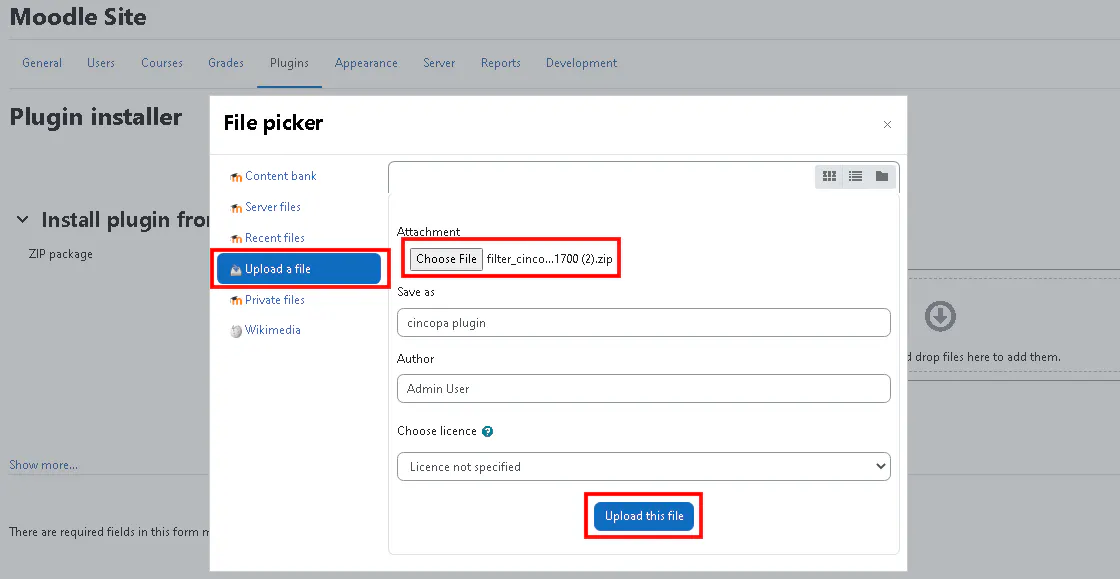Screen dimensions: 1120x579
Task: Open help for Choose licence
Action: (x=487, y=431)
